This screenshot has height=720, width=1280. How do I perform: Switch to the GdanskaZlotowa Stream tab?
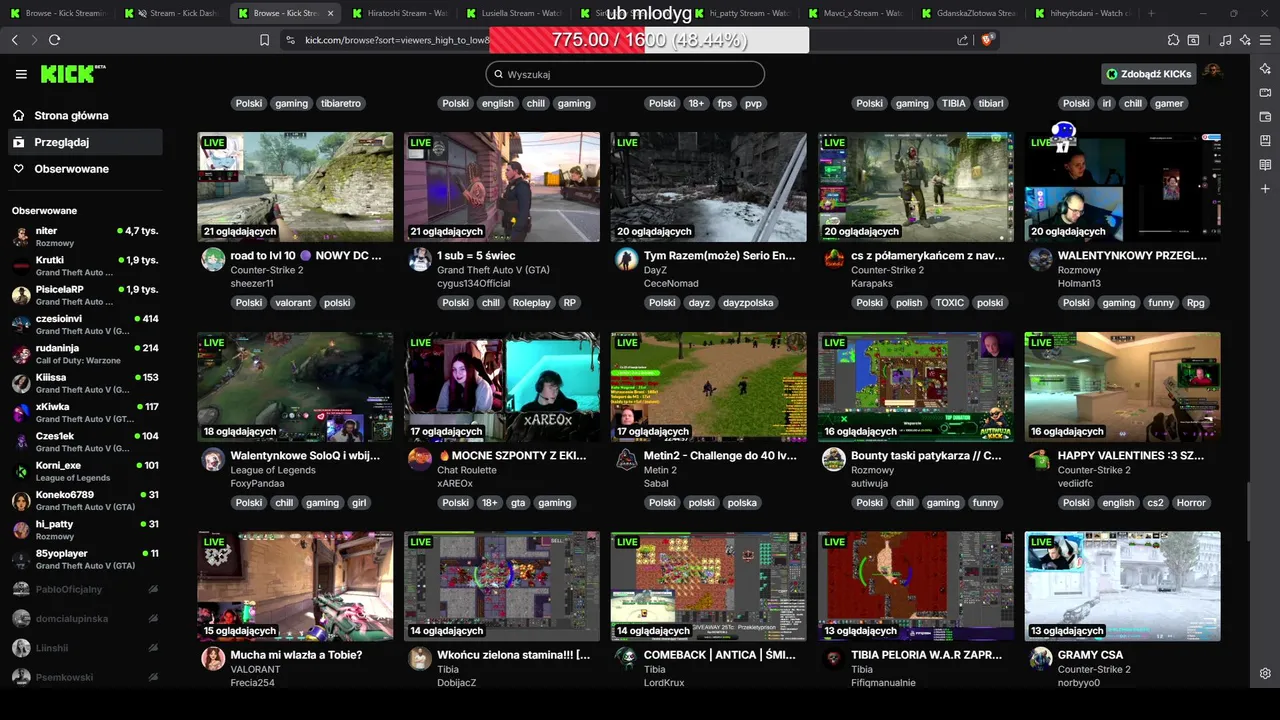click(969, 13)
